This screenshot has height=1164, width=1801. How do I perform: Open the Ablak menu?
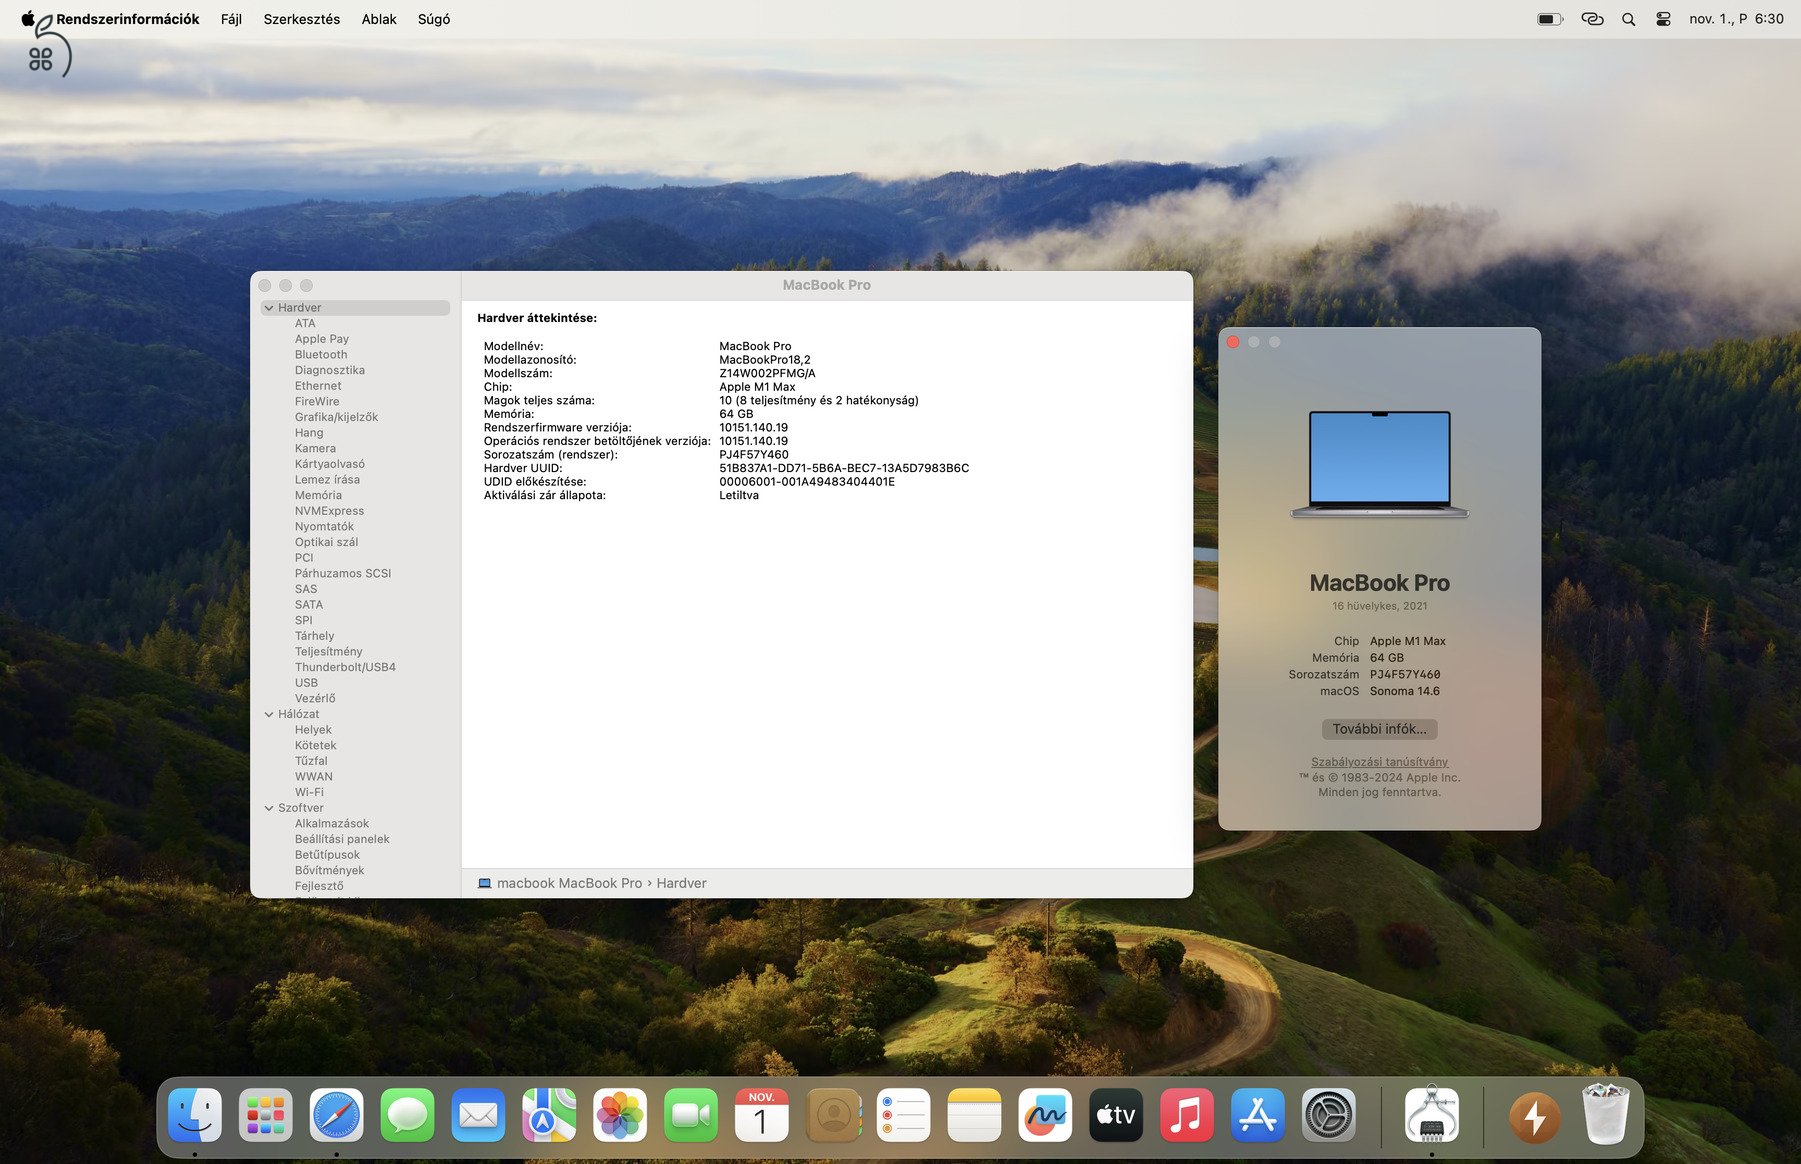click(379, 19)
